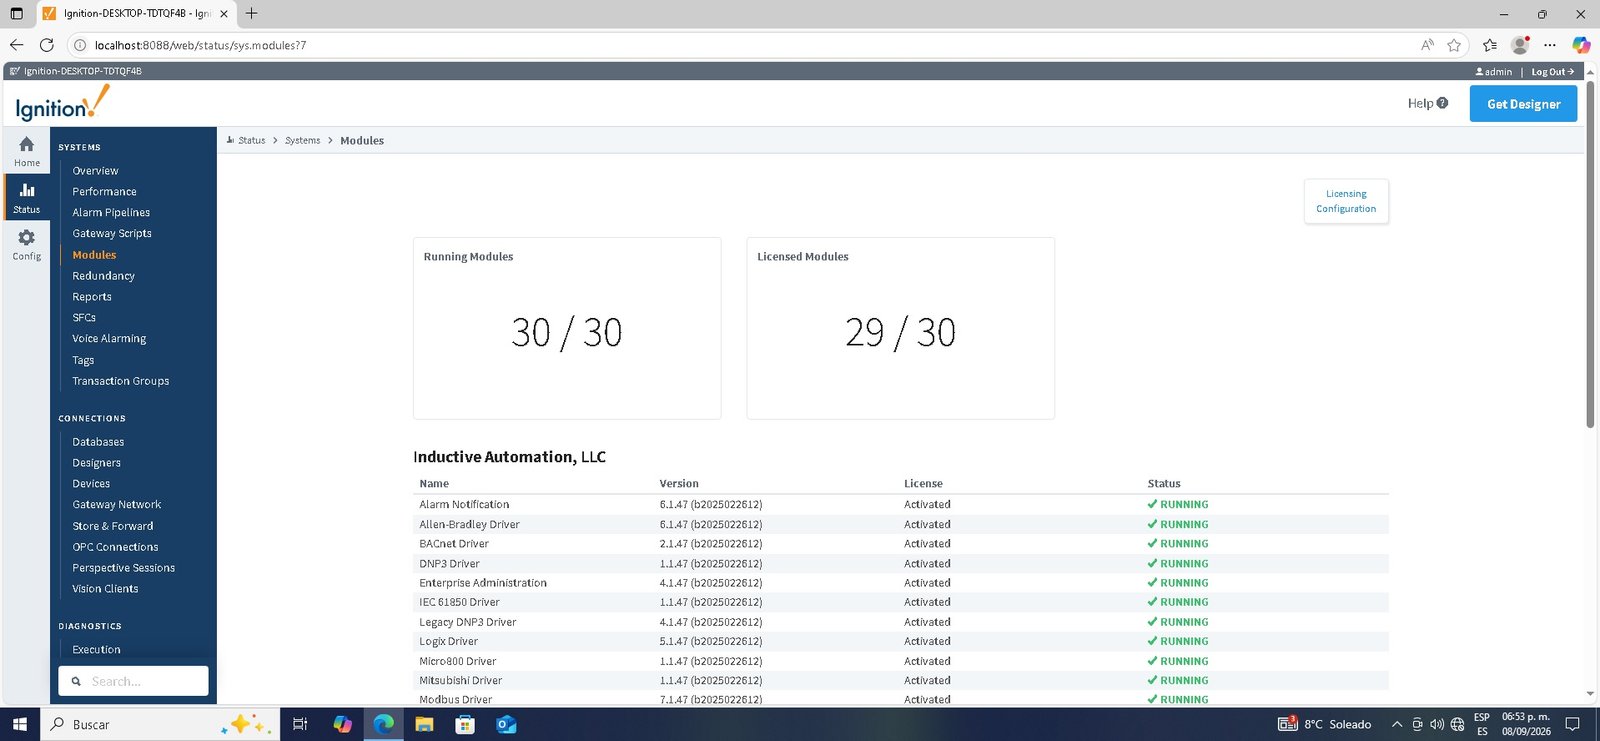Click Status breadcrumb link
This screenshot has height=741, width=1600.
pos(251,141)
